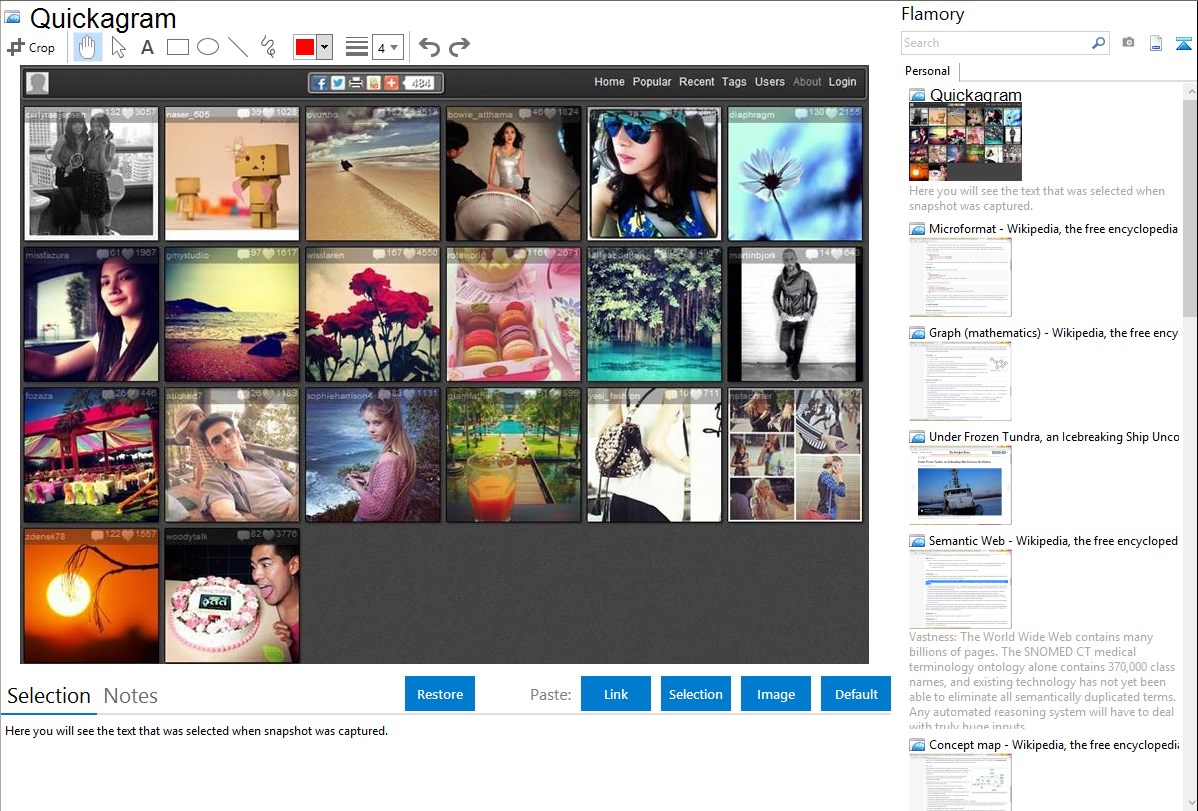
Task: Click the Semantic Web page thumbnail
Action: pyautogui.click(x=960, y=589)
